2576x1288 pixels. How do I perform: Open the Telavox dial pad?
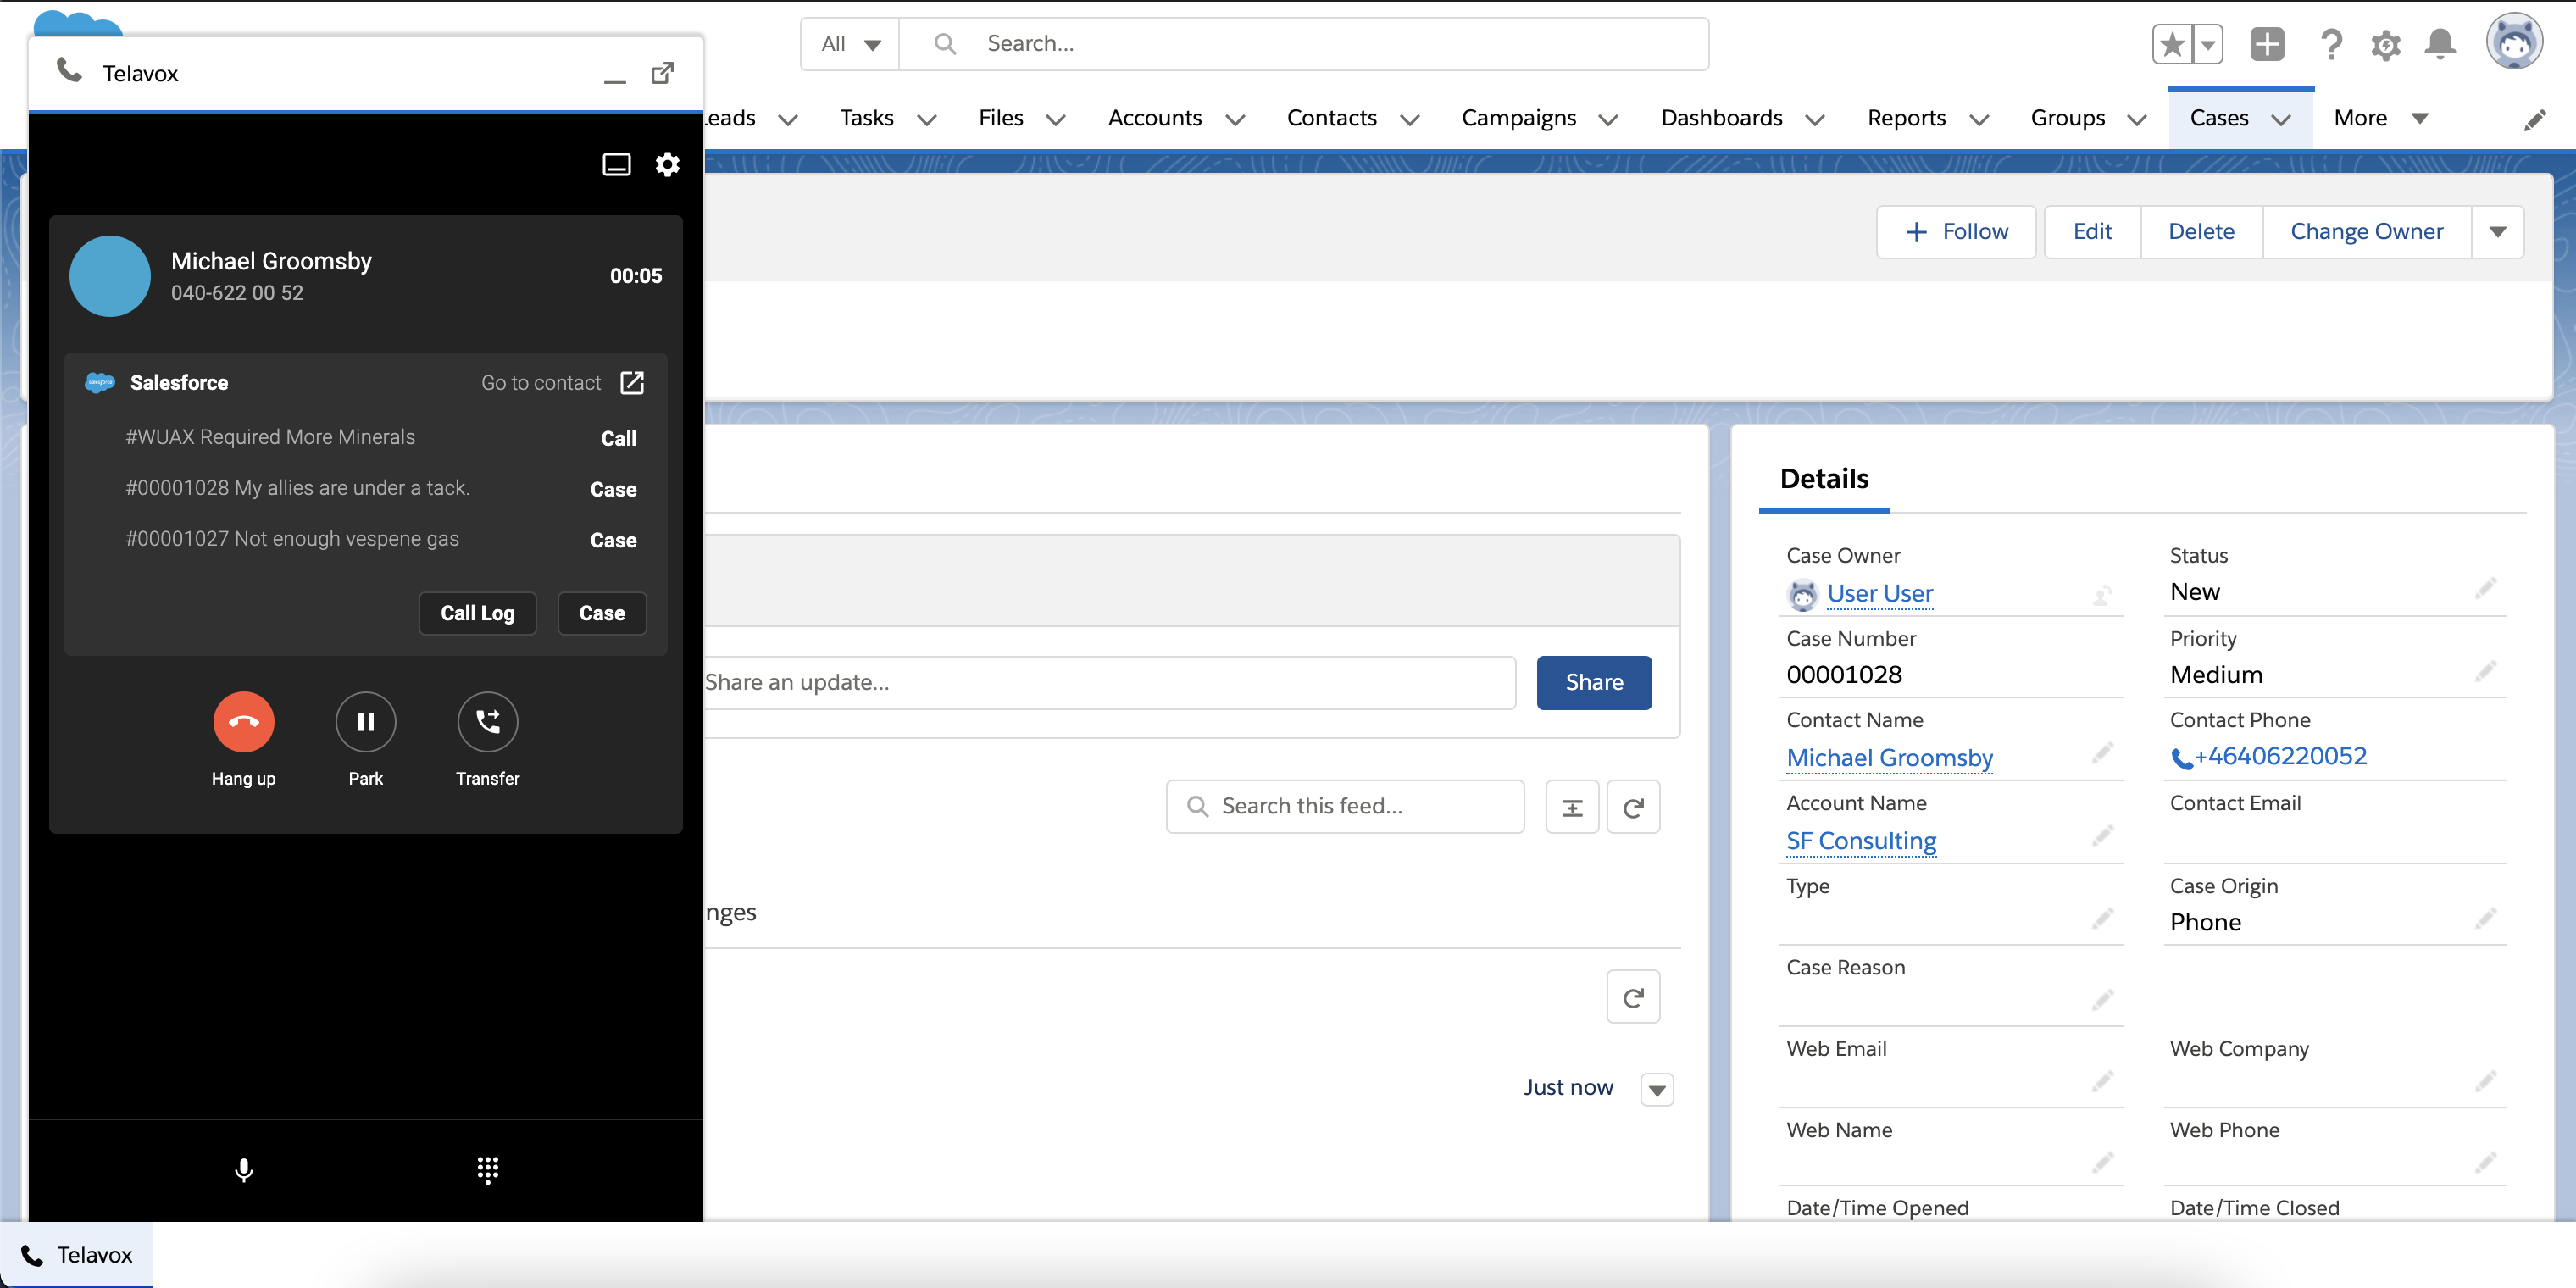coord(487,1169)
